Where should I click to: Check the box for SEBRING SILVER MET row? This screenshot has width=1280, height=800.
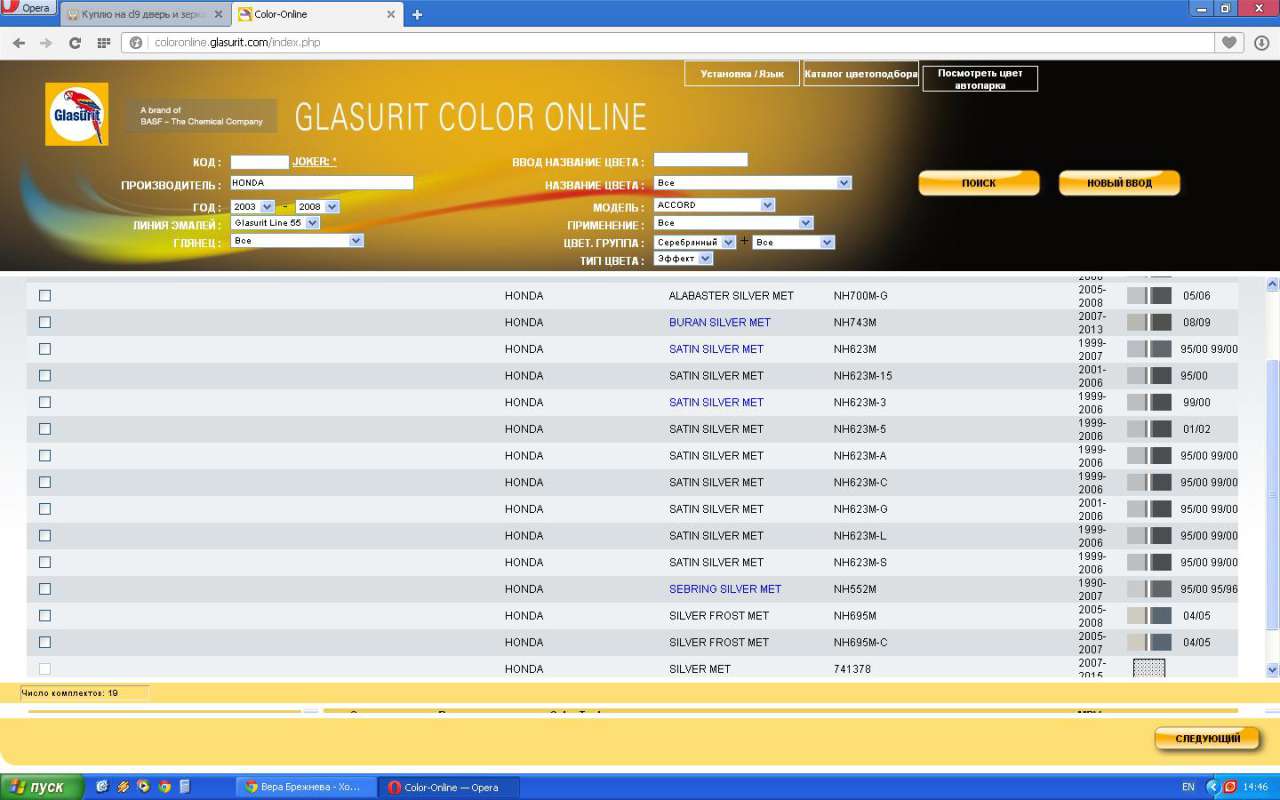pos(45,589)
